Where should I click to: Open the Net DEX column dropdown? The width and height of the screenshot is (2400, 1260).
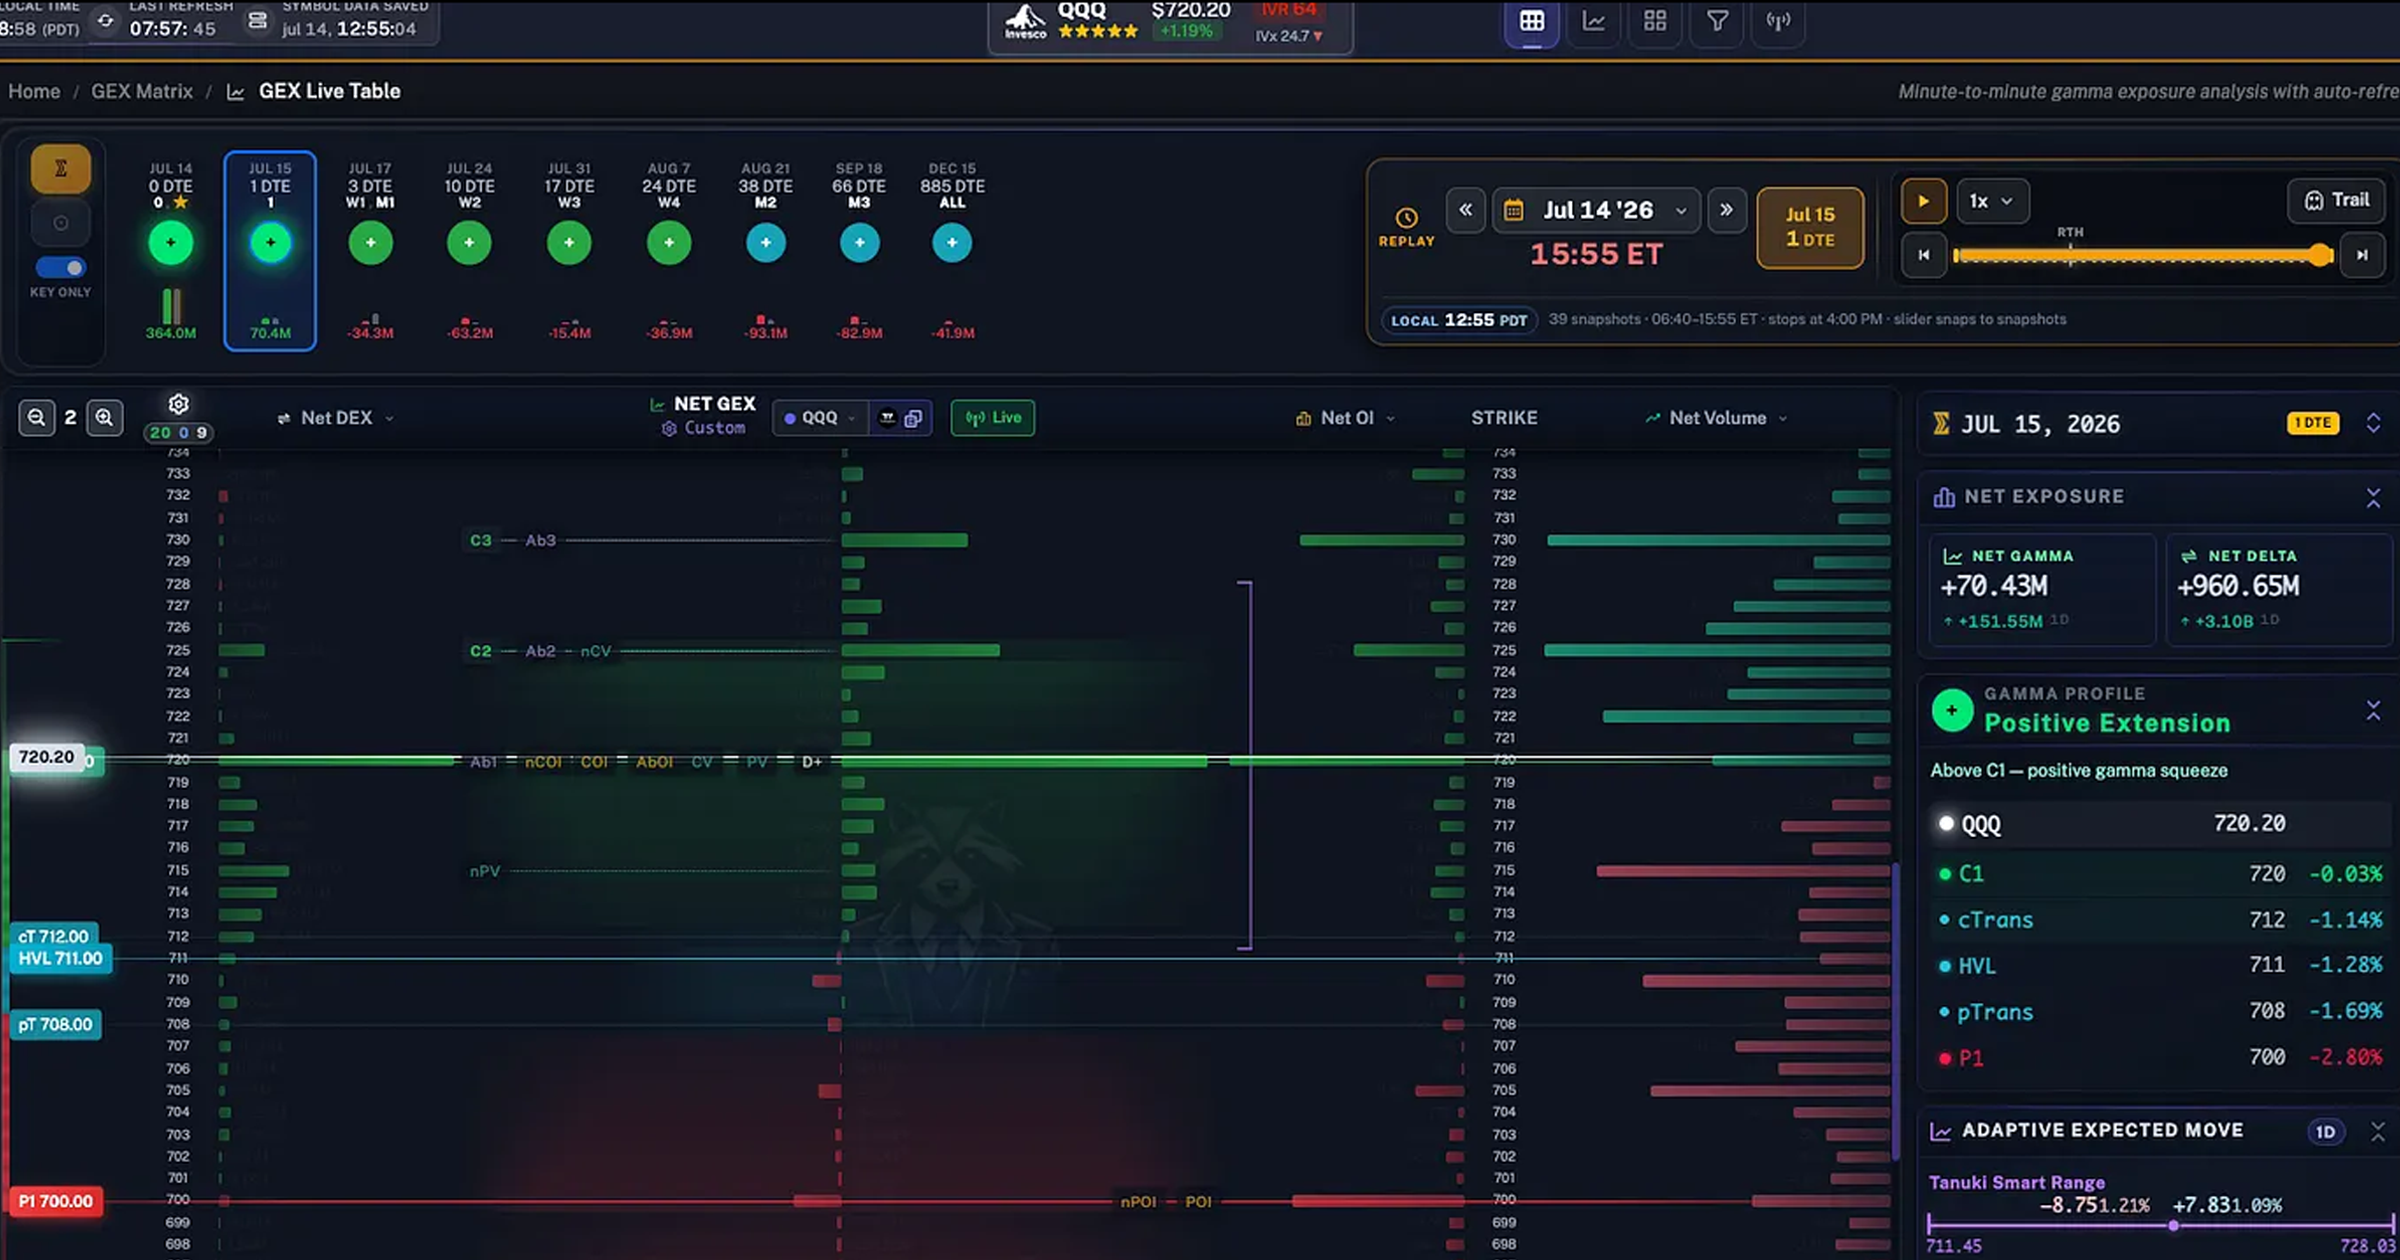tap(336, 418)
